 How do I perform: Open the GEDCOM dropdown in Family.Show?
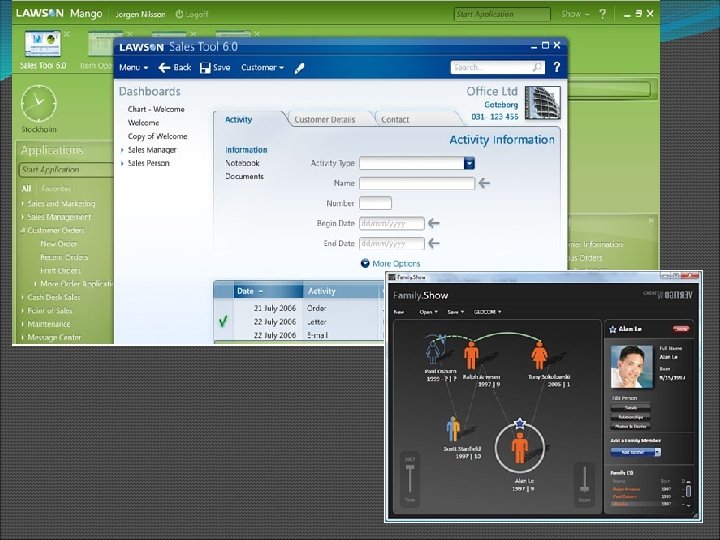(x=487, y=312)
